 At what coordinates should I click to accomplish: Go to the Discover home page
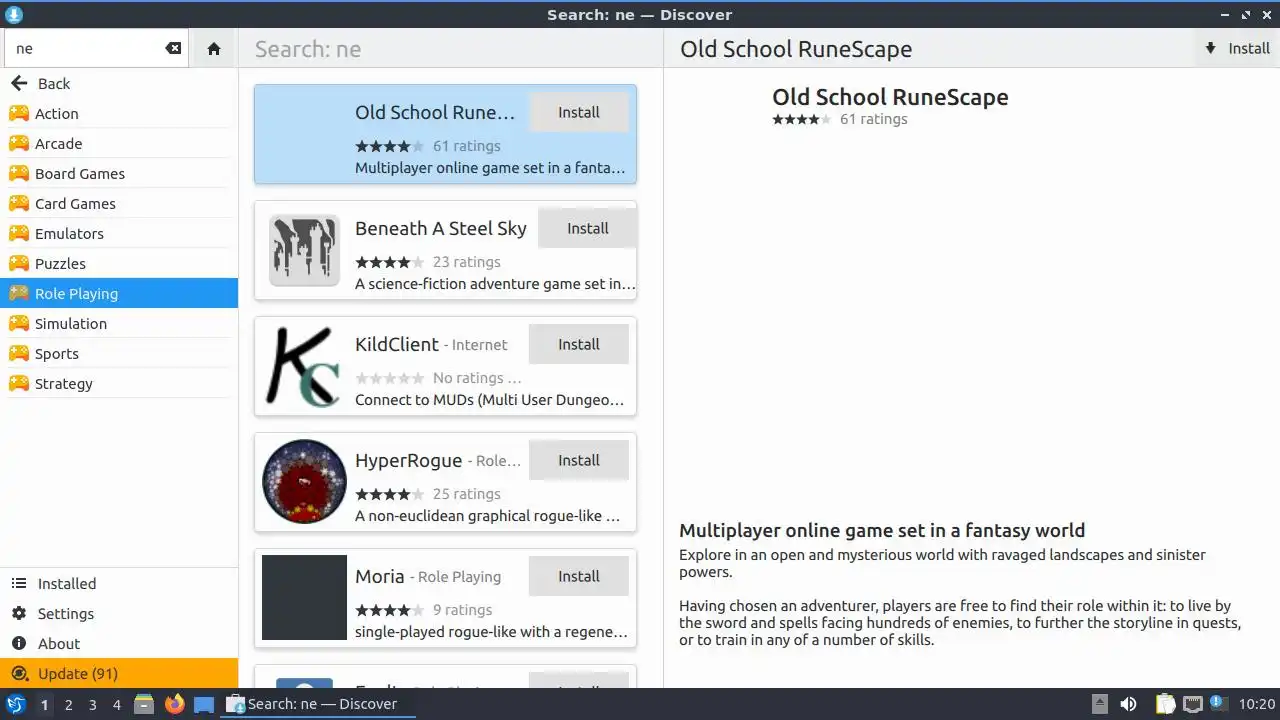[214, 48]
